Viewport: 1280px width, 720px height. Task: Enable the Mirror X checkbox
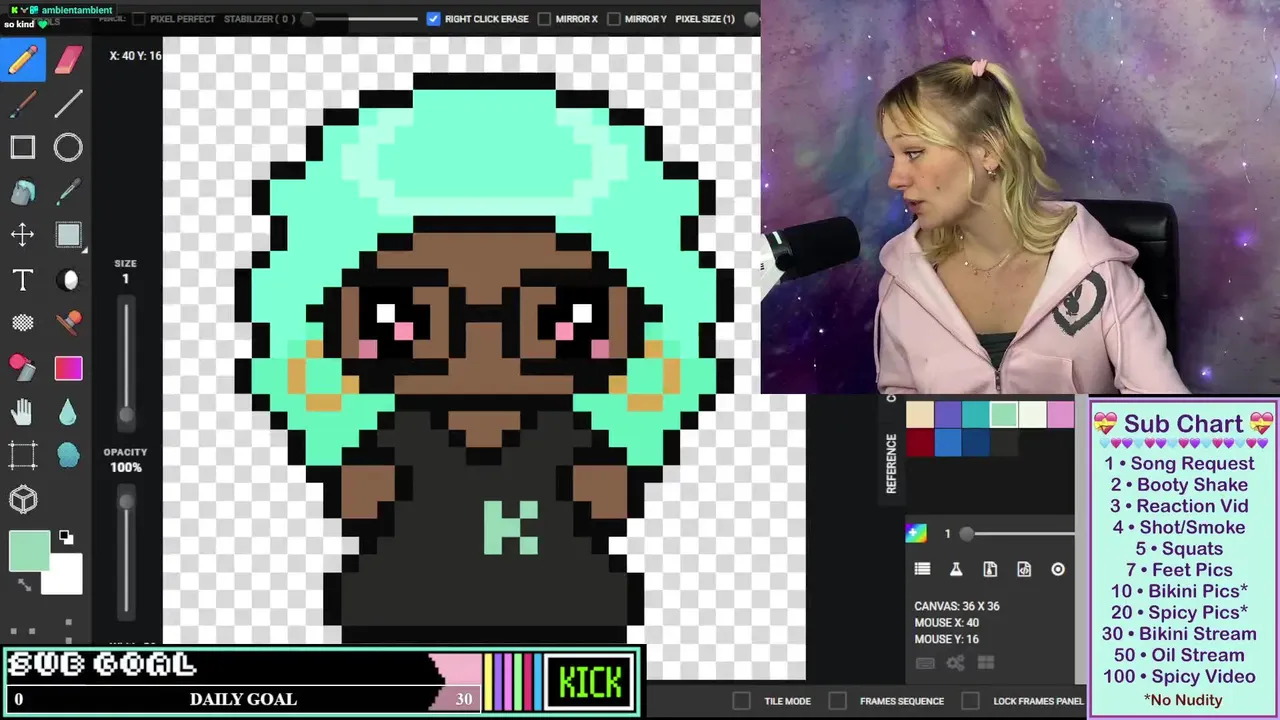click(544, 19)
